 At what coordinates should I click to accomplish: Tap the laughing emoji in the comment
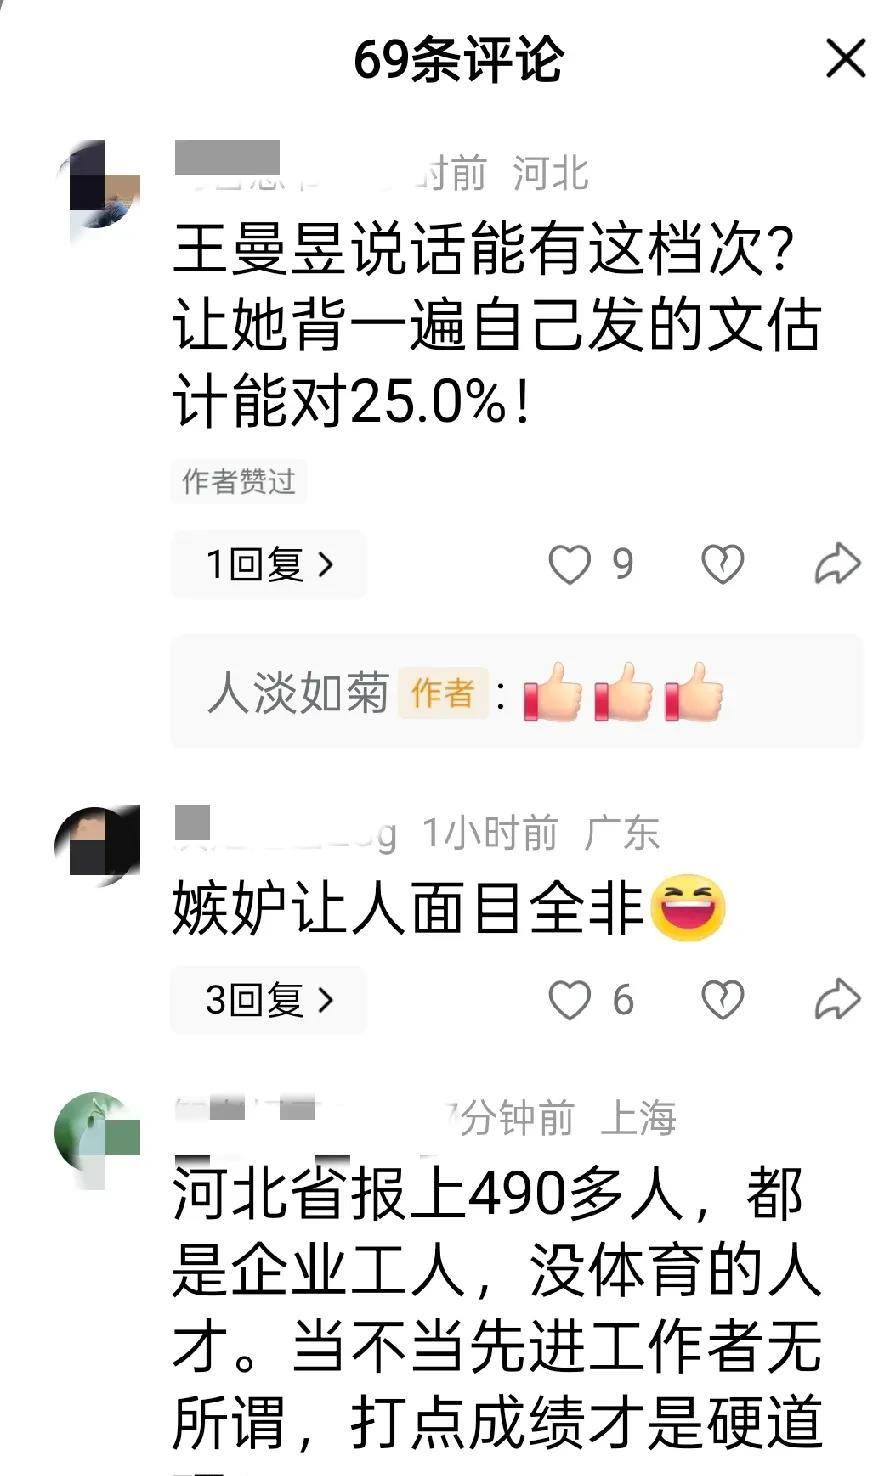[688, 908]
